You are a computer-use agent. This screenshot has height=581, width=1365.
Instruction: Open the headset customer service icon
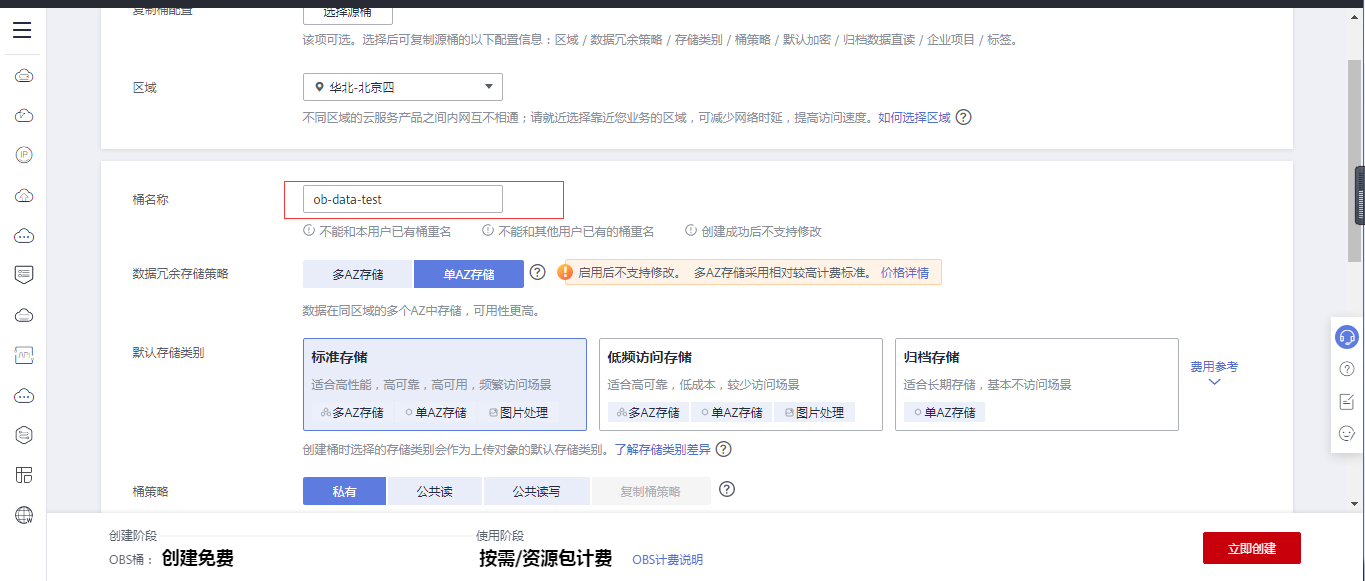point(1347,337)
